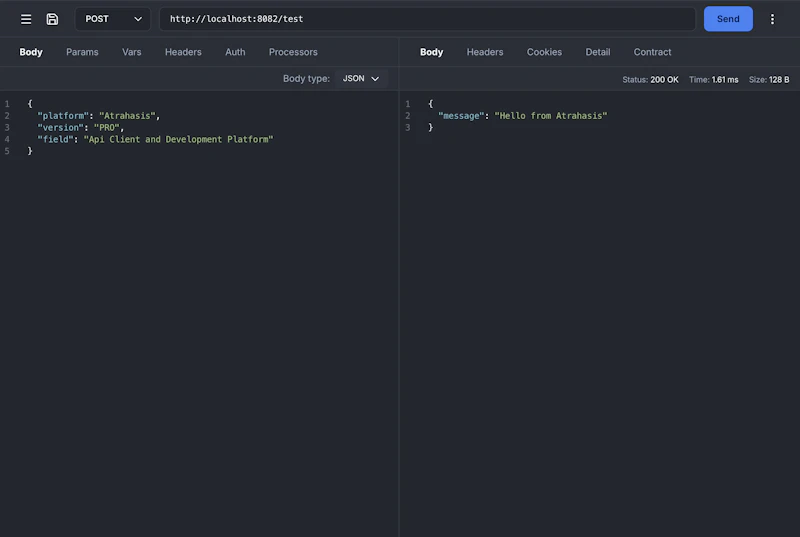The image size is (800, 537).
Task: Click the save request disk icon
Action: (x=52, y=19)
